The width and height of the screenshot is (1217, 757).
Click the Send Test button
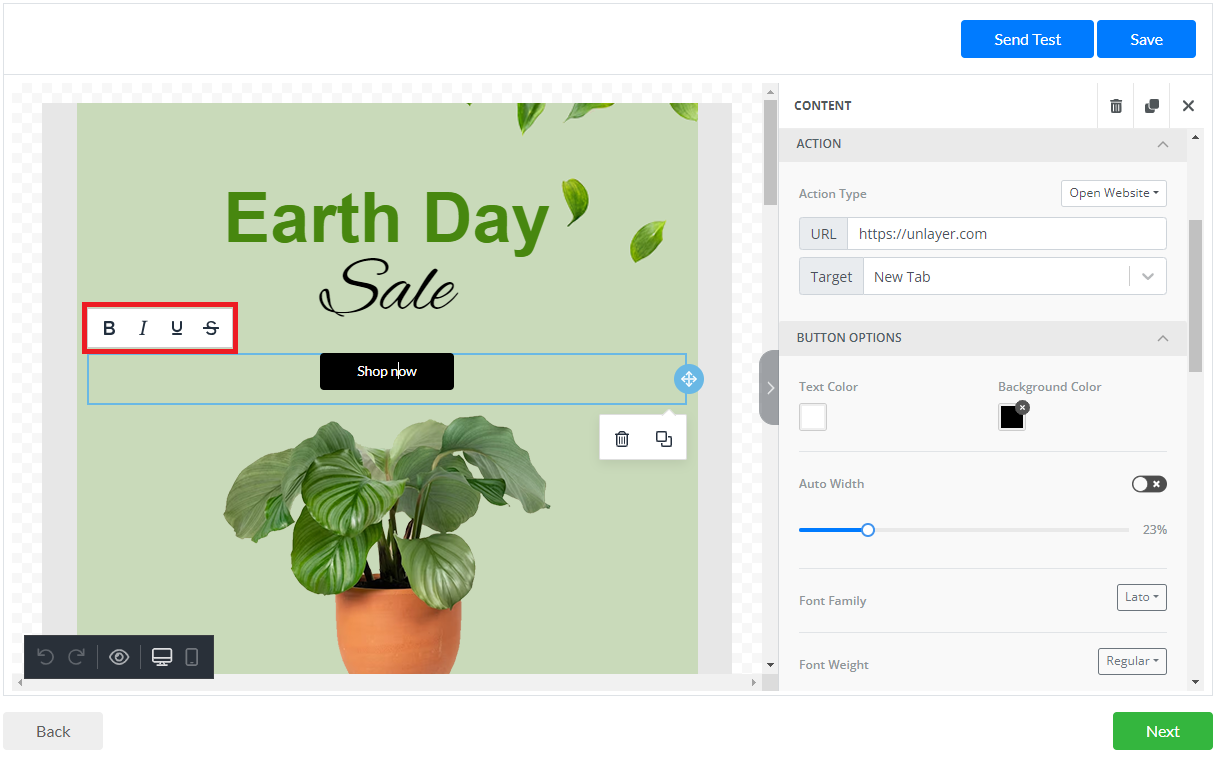pyautogui.click(x=1027, y=39)
